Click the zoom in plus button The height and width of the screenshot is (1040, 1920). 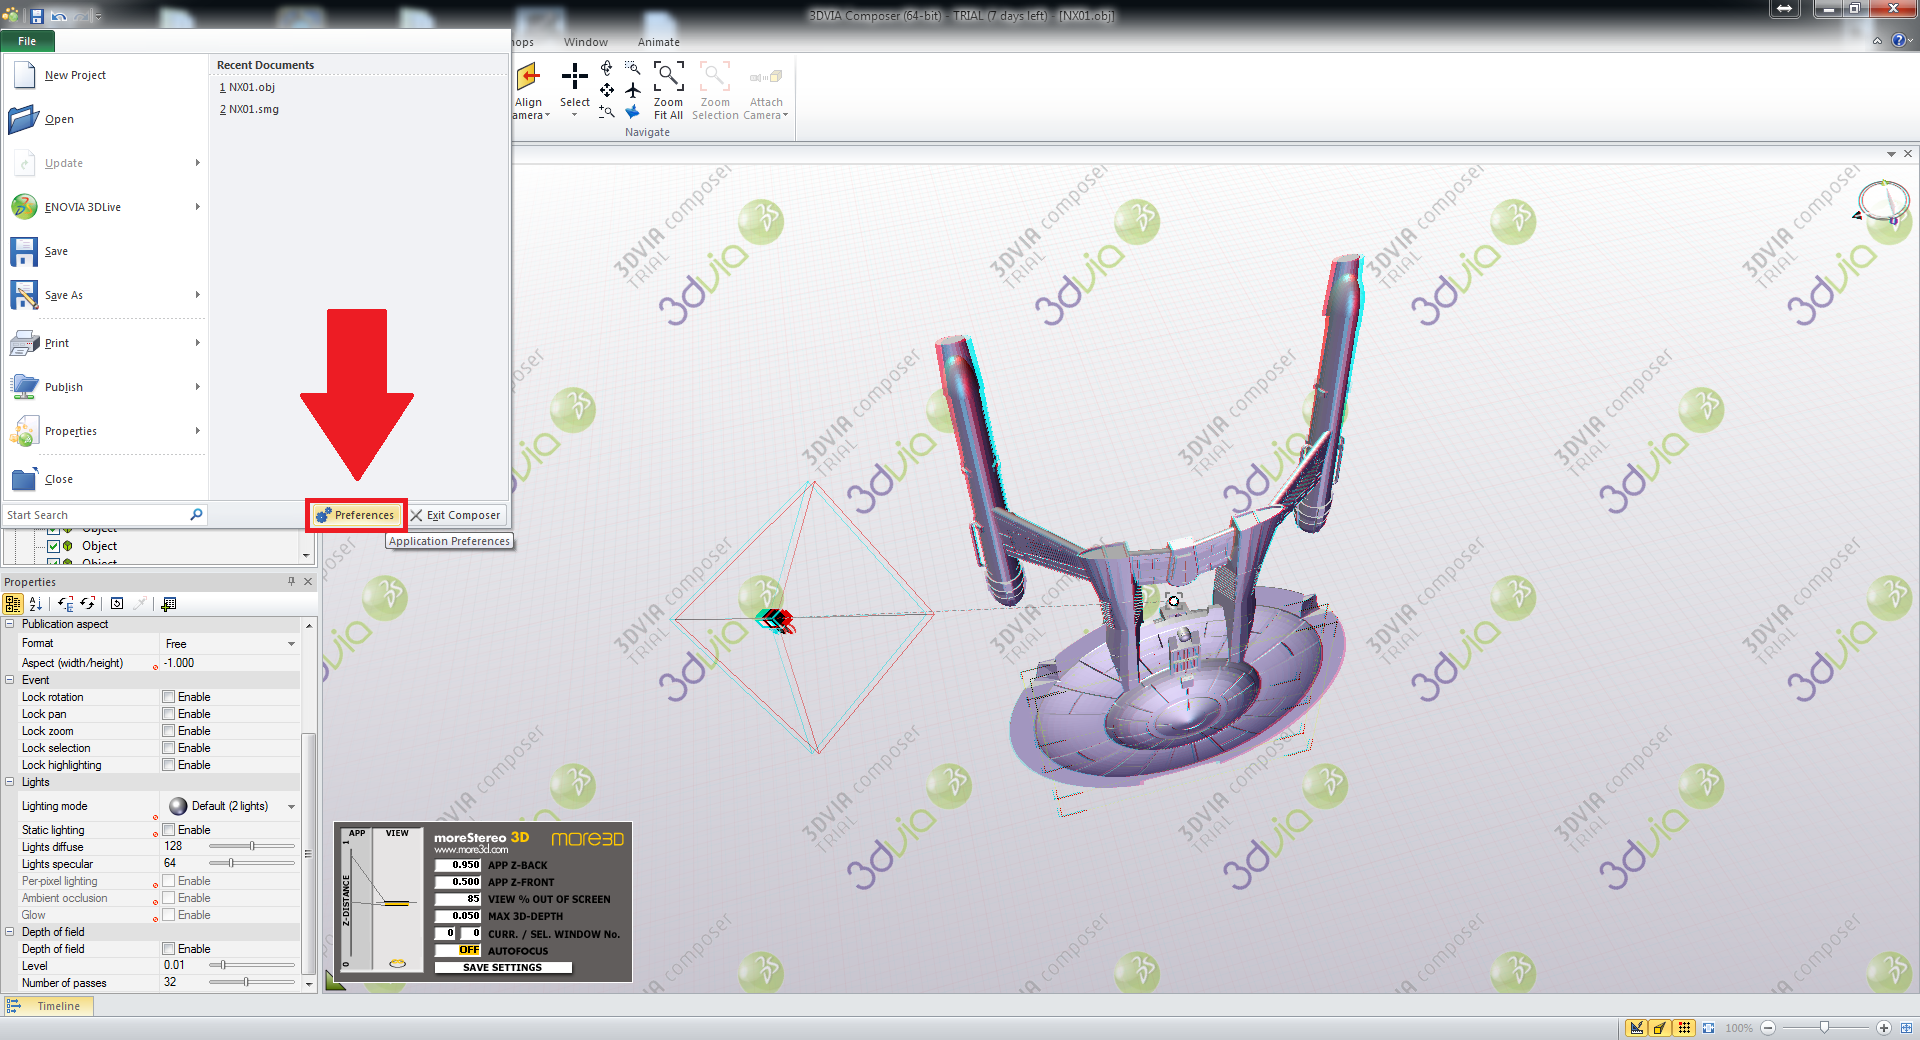(1884, 1028)
